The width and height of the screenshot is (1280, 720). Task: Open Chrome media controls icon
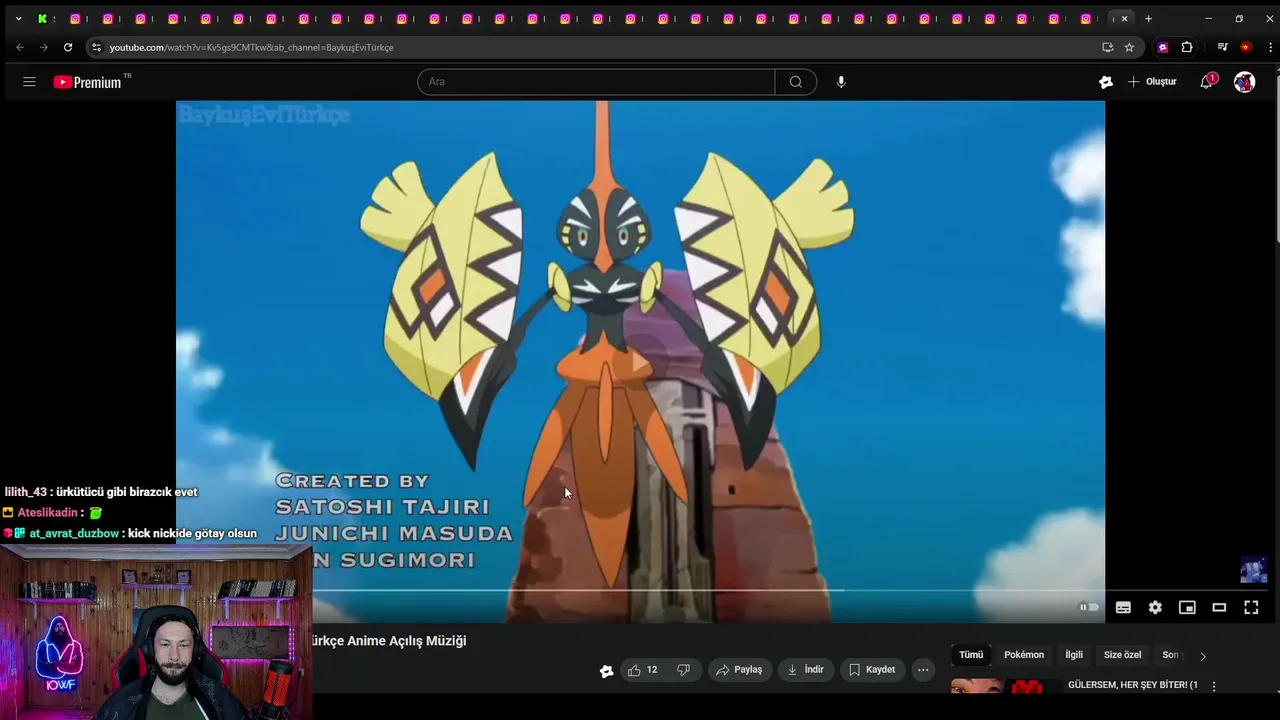click(1222, 47)
